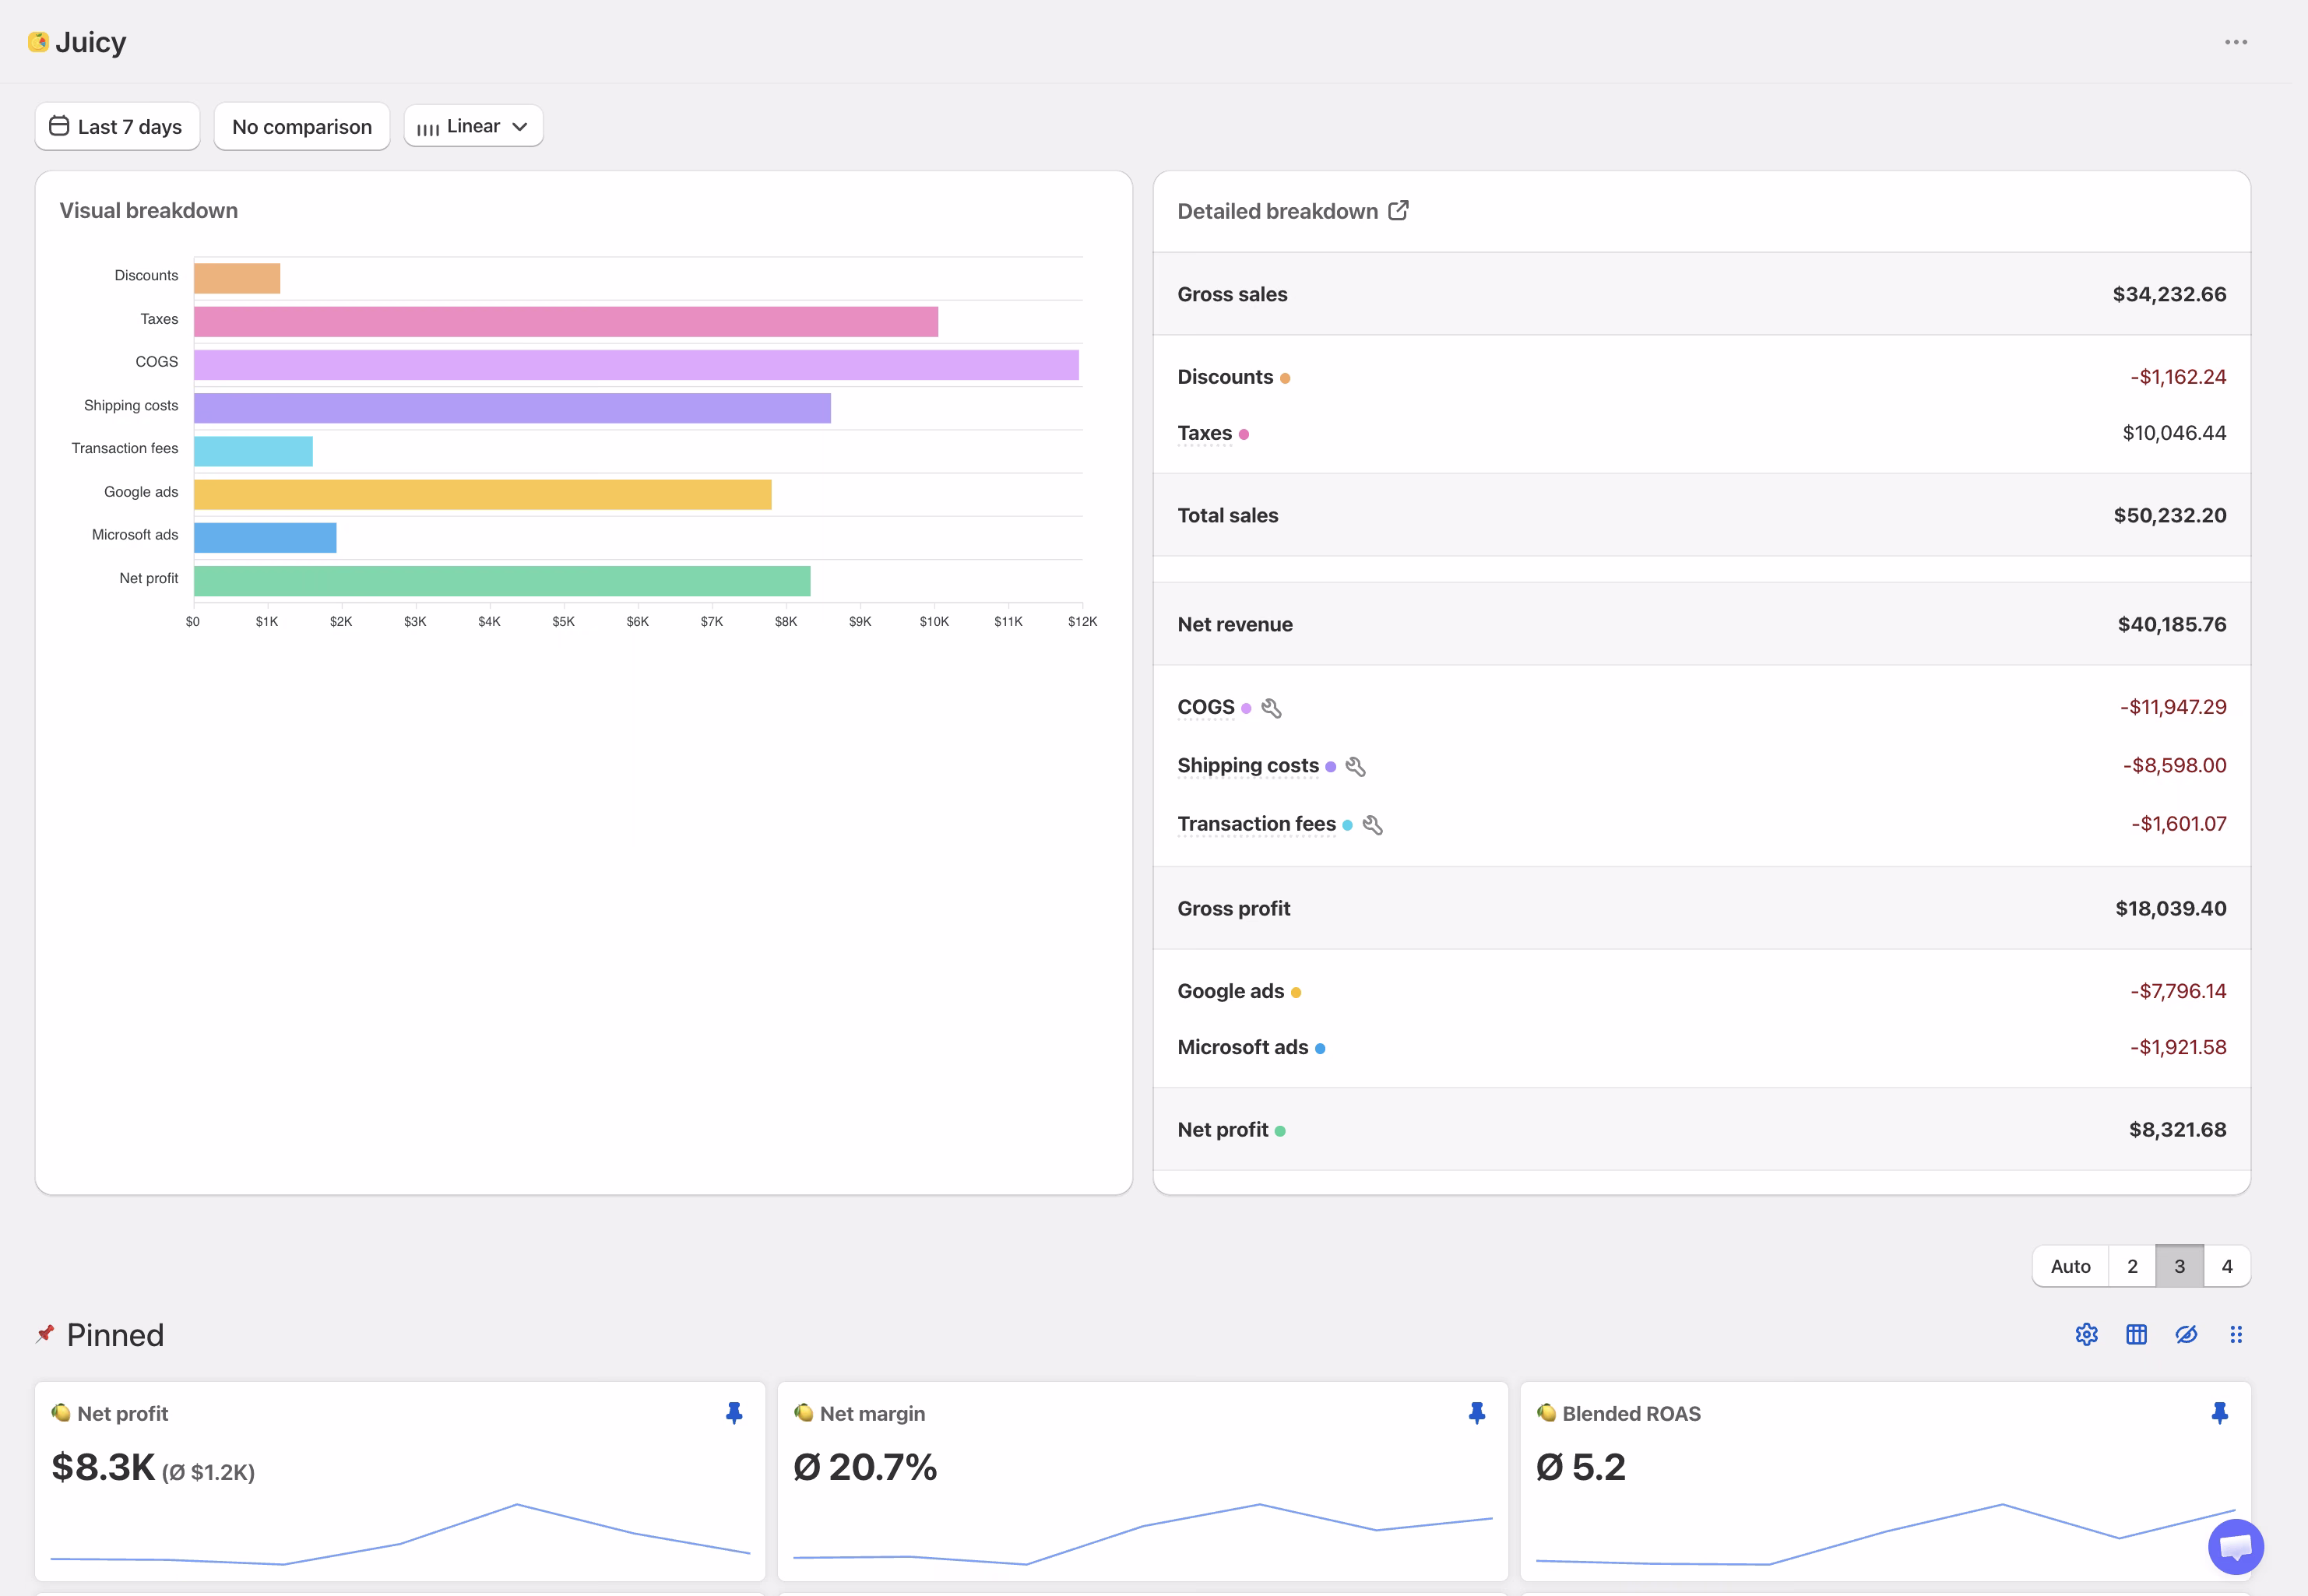Open Detailed breakdown in external view icon
Viewport: 2308px width, 1596px height.
[x=1398, y=211]
